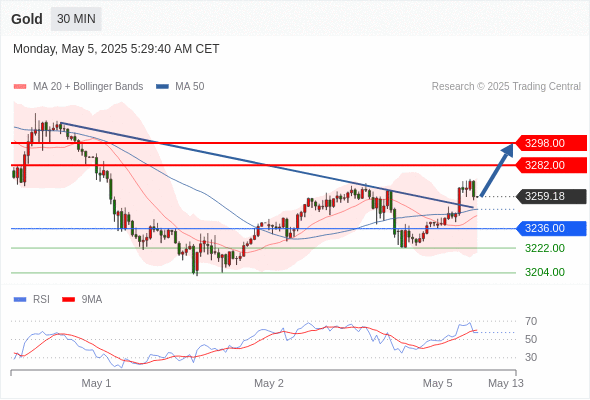Image resolution: width=590 pixels, height=400 pixels.
Task: Click the 3259.18 current price tag
Action: pyautogui.click(x=551, y=196)
